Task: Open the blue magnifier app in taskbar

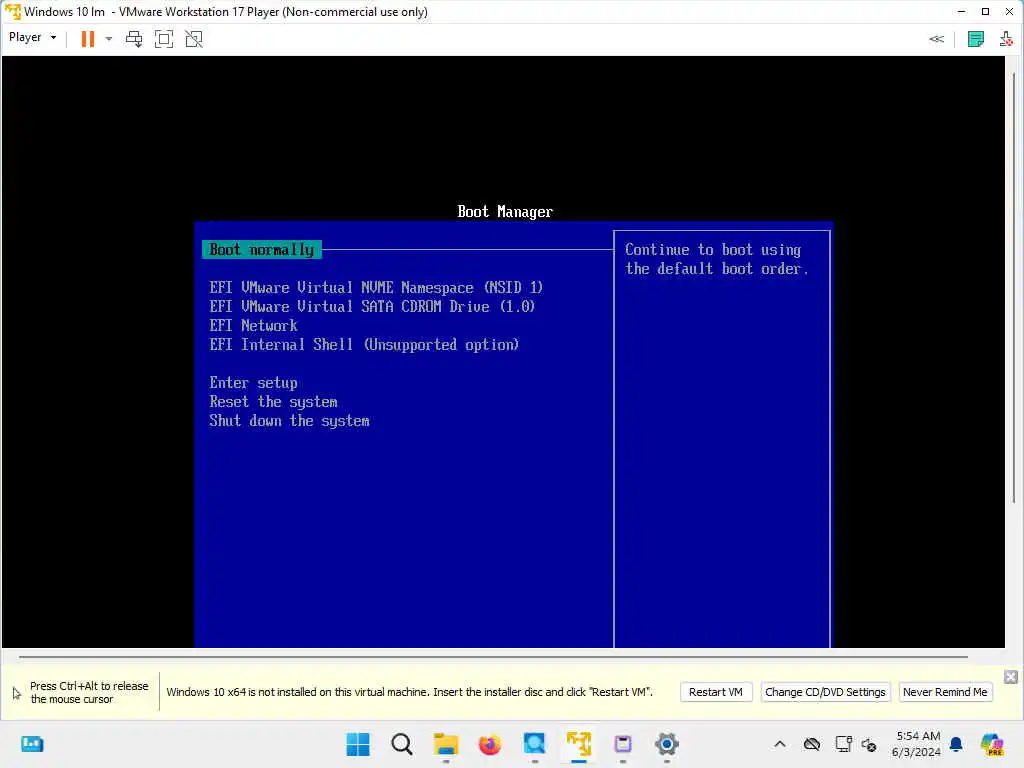Action: (x=534, y=744)
